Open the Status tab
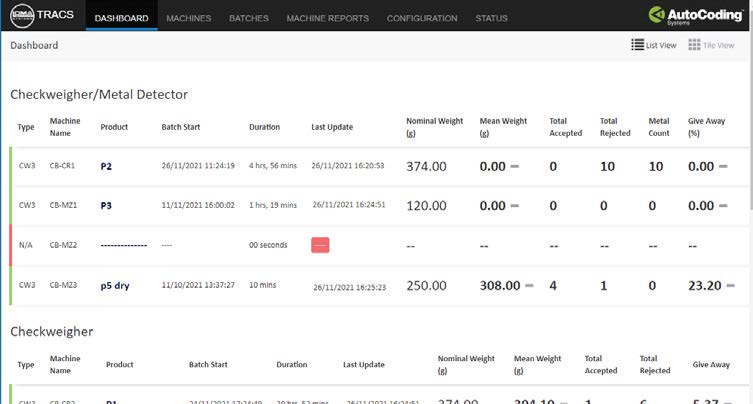 (491, 18)
